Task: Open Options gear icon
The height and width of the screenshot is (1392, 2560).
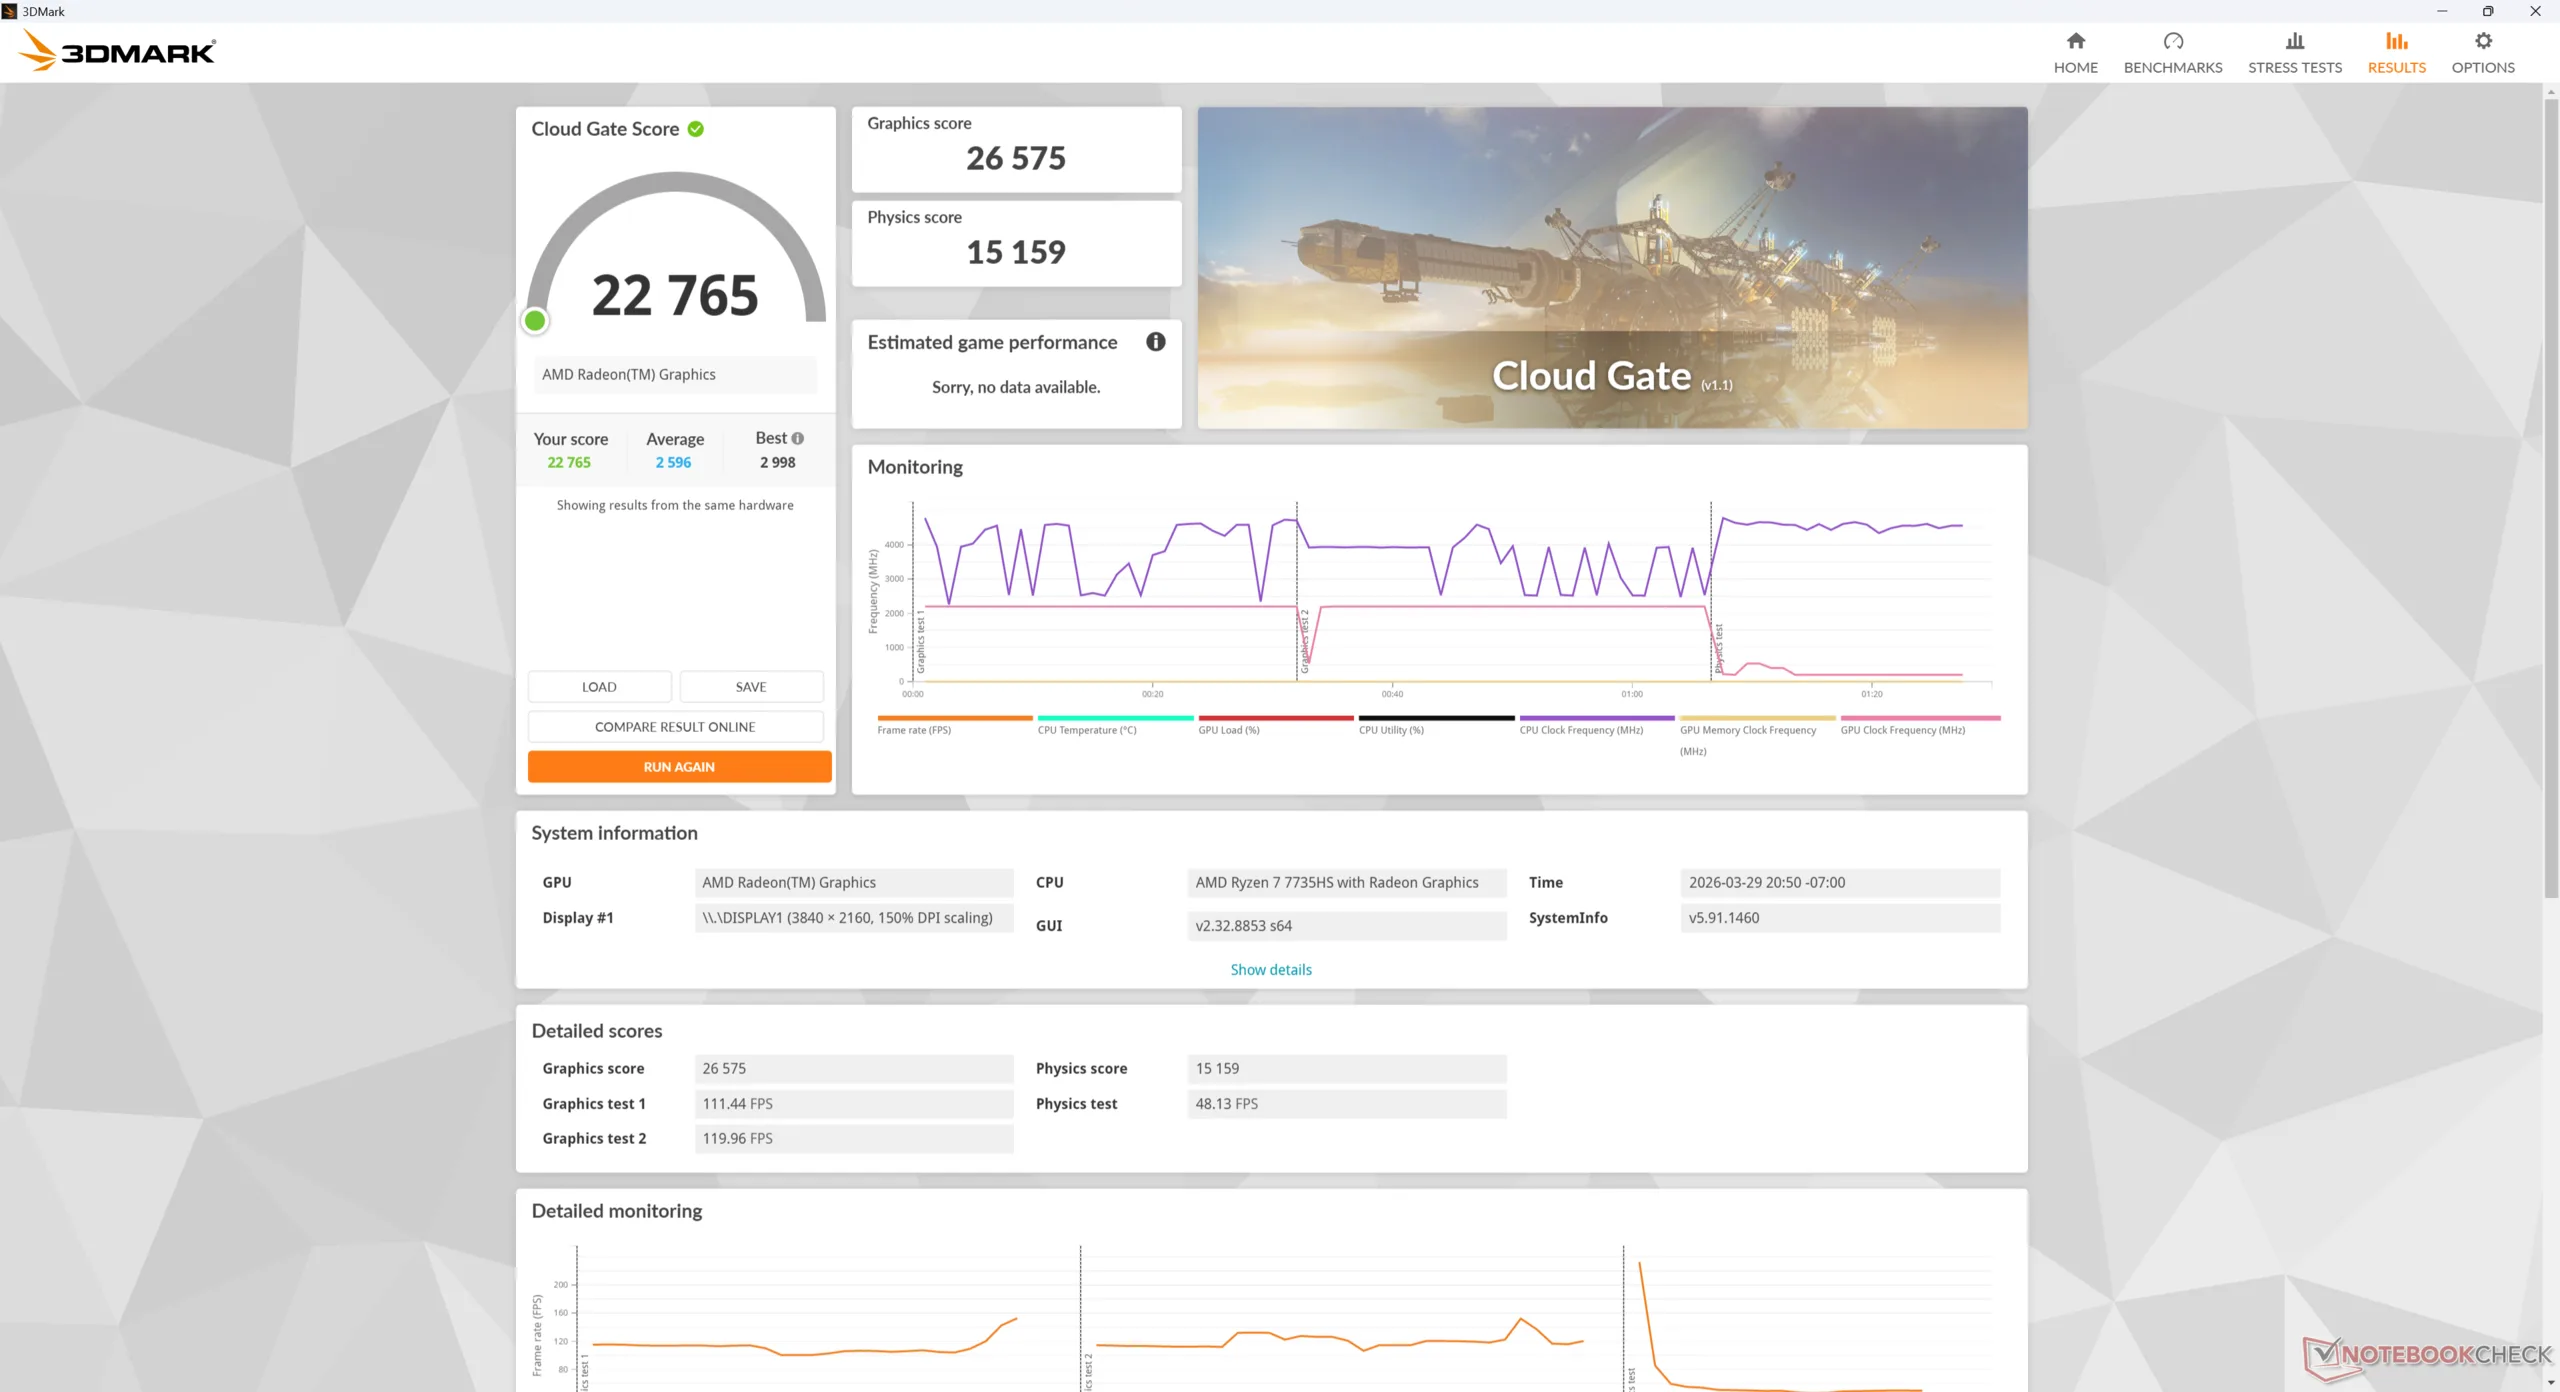Action: 2482,41
